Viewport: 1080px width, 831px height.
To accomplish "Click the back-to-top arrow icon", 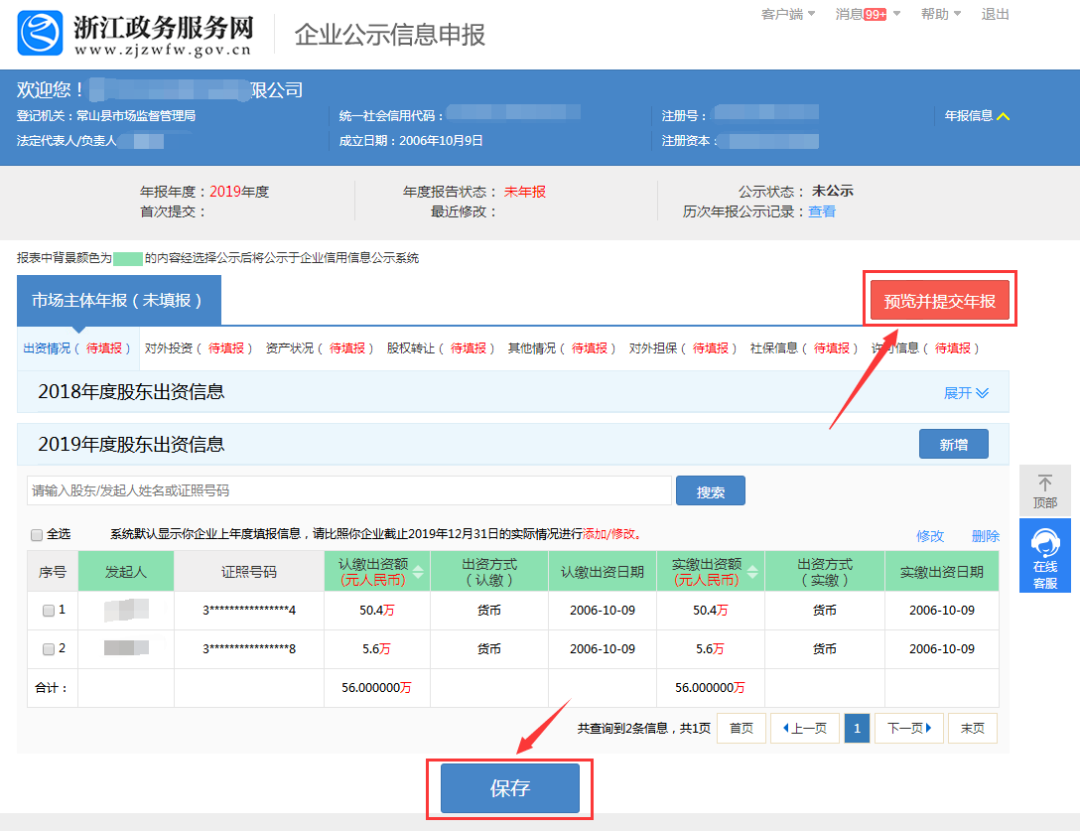I will pyautogui.click(x=1045, y=483).
